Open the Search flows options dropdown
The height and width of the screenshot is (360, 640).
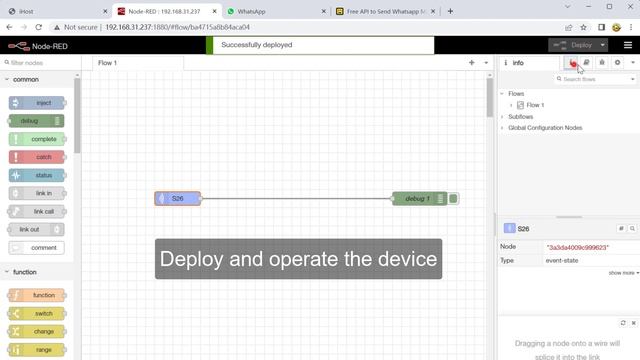[x=633, y=79]
